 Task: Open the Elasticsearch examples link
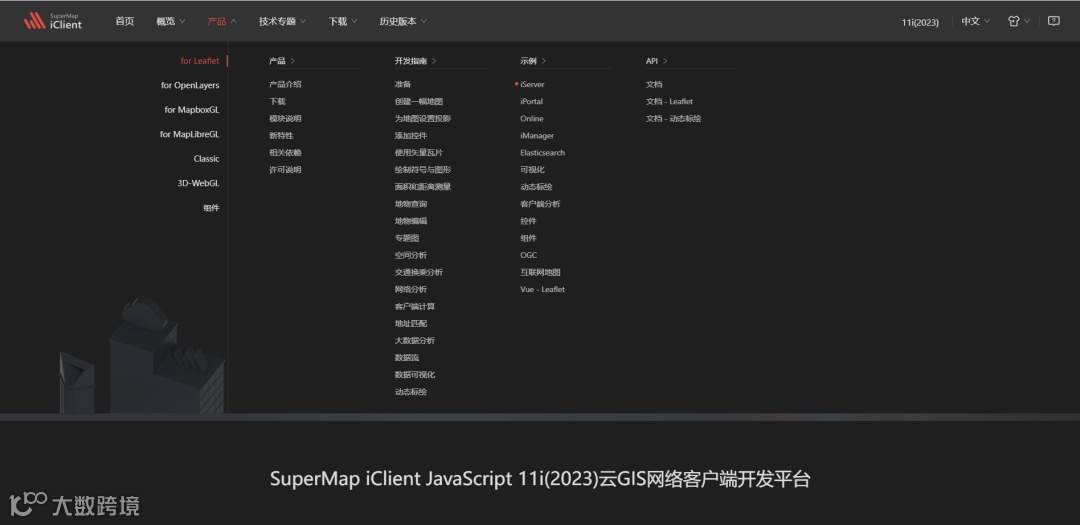[542, 153]
